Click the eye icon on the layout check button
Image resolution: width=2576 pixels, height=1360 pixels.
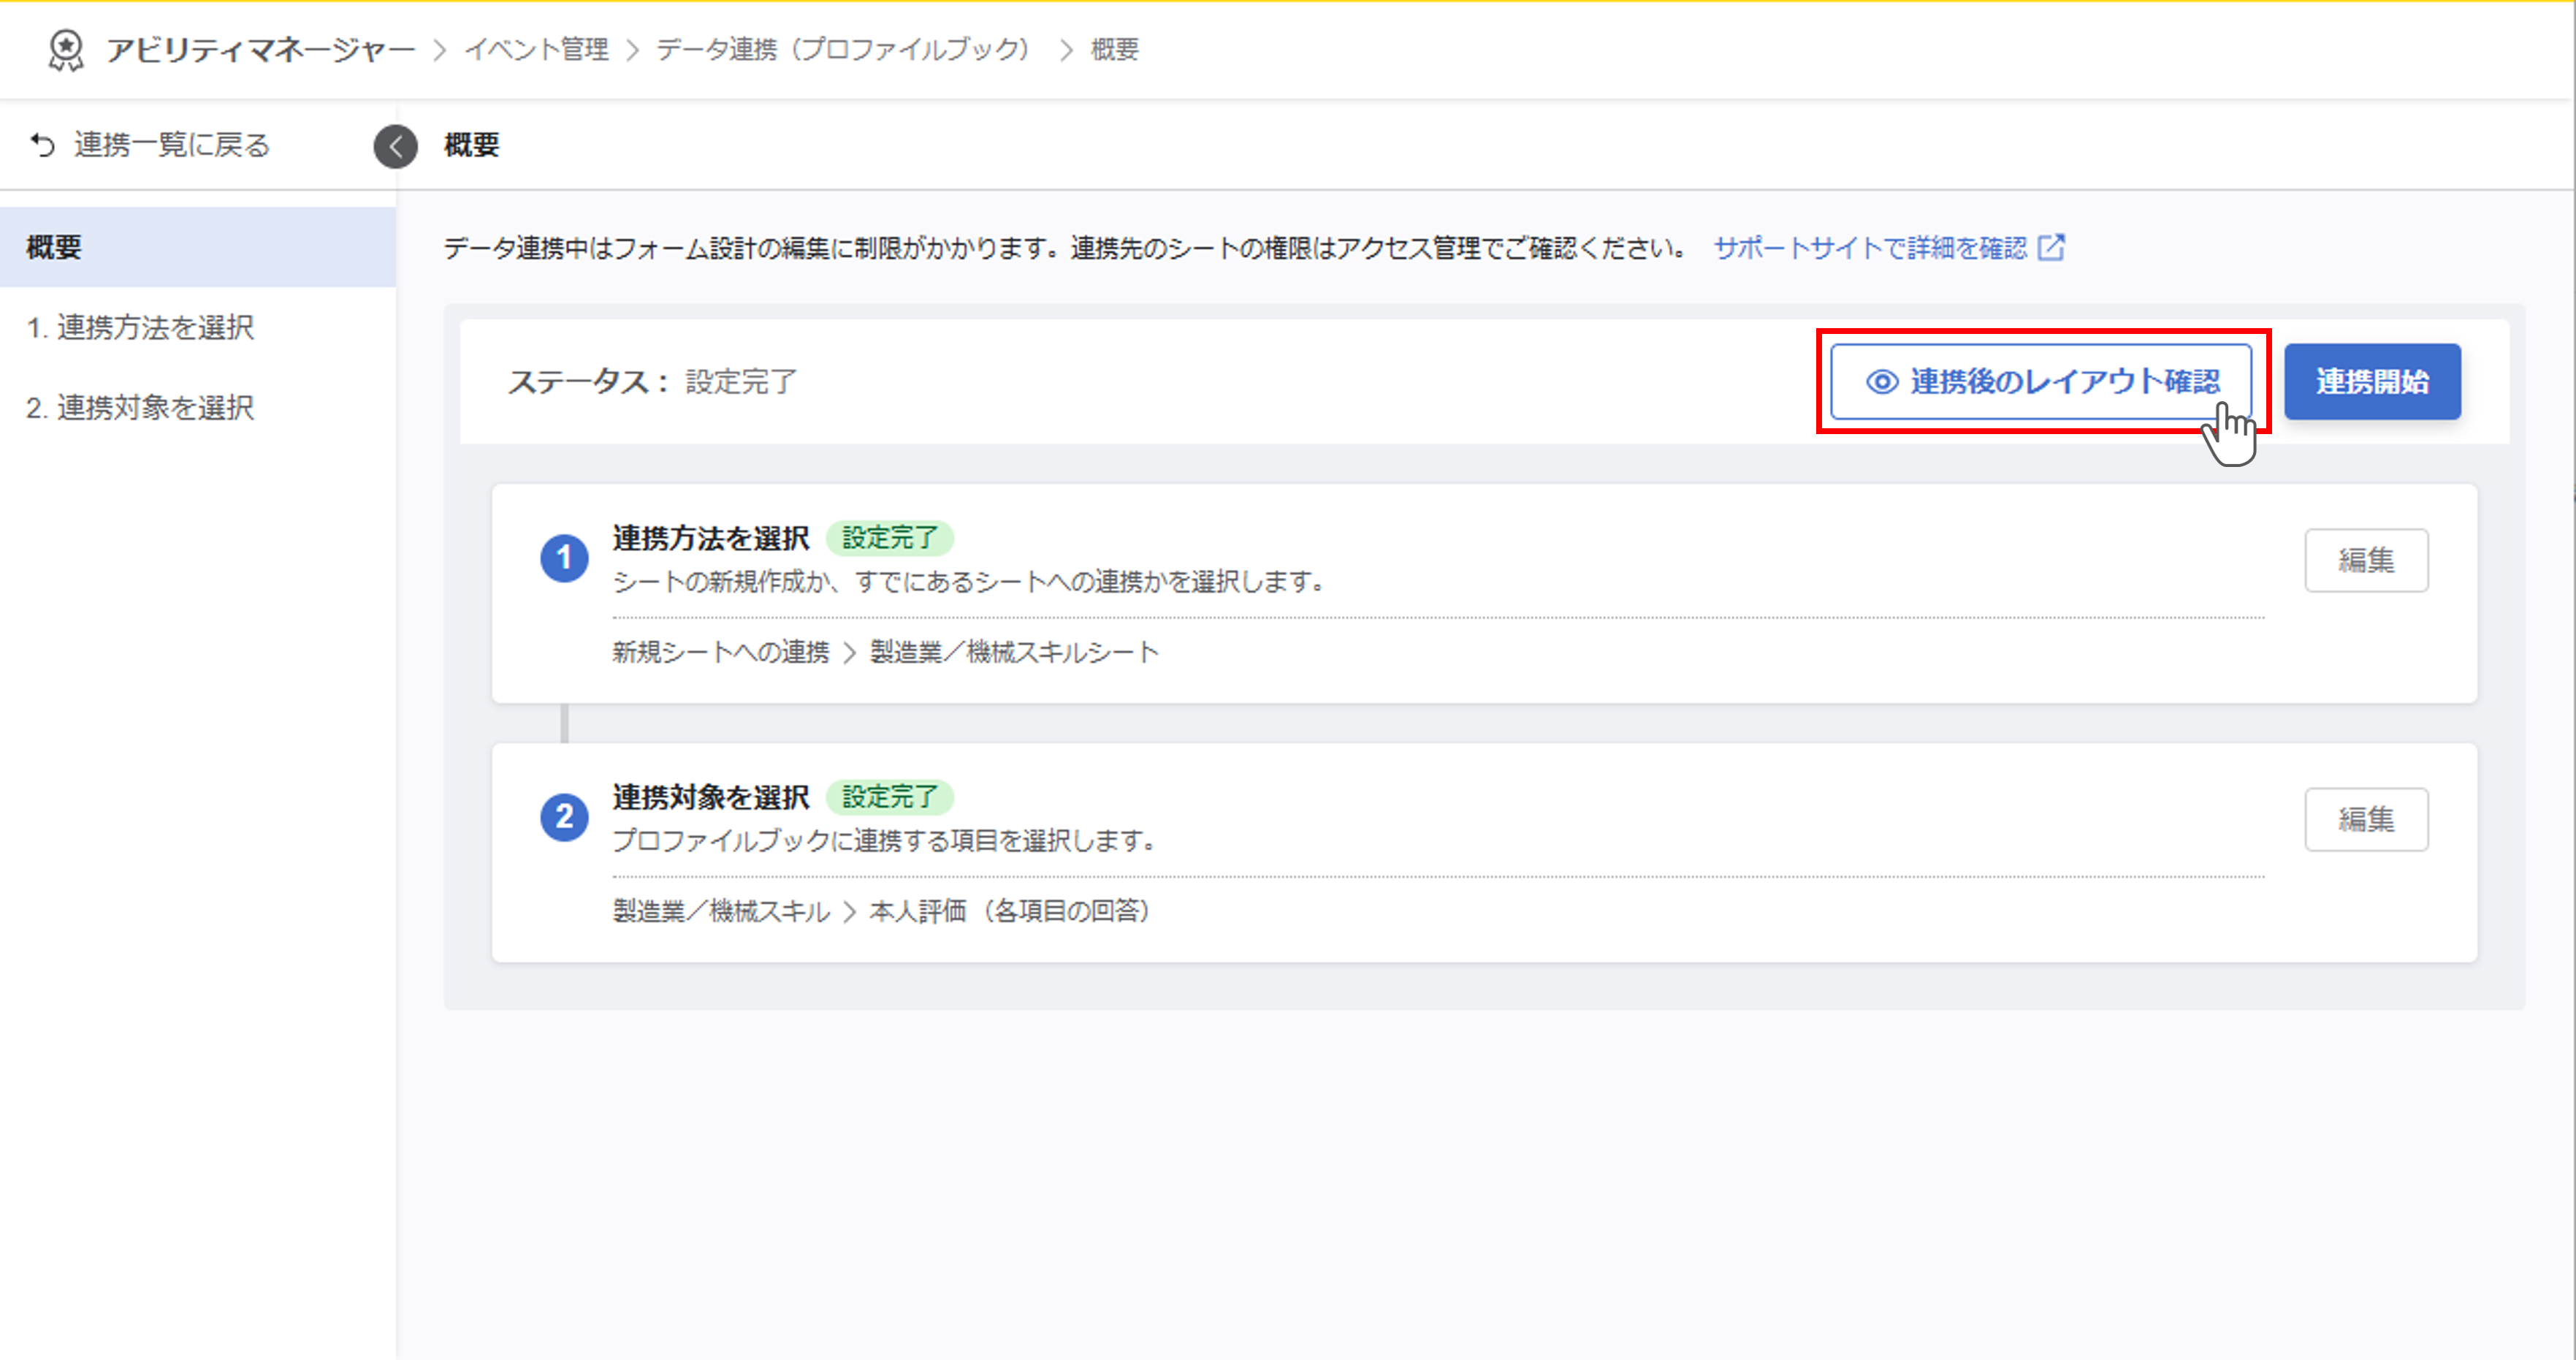1881,382
